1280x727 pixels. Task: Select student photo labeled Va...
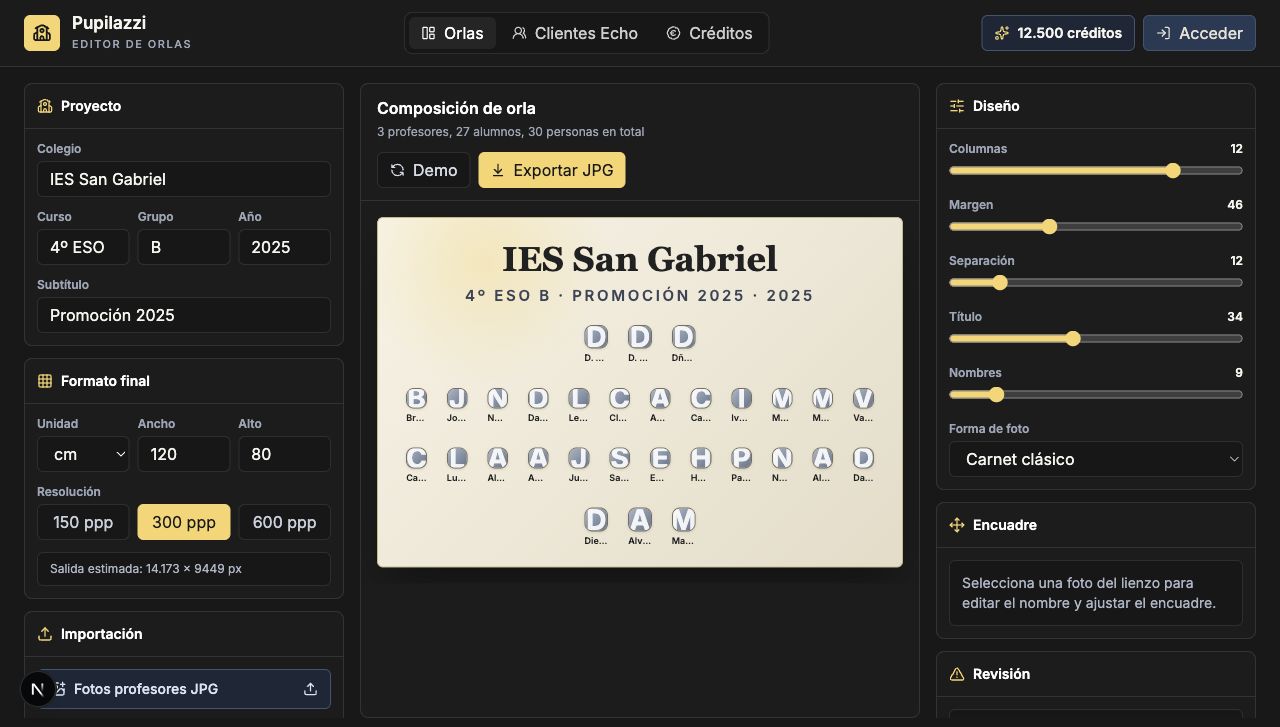pos(863,398)
